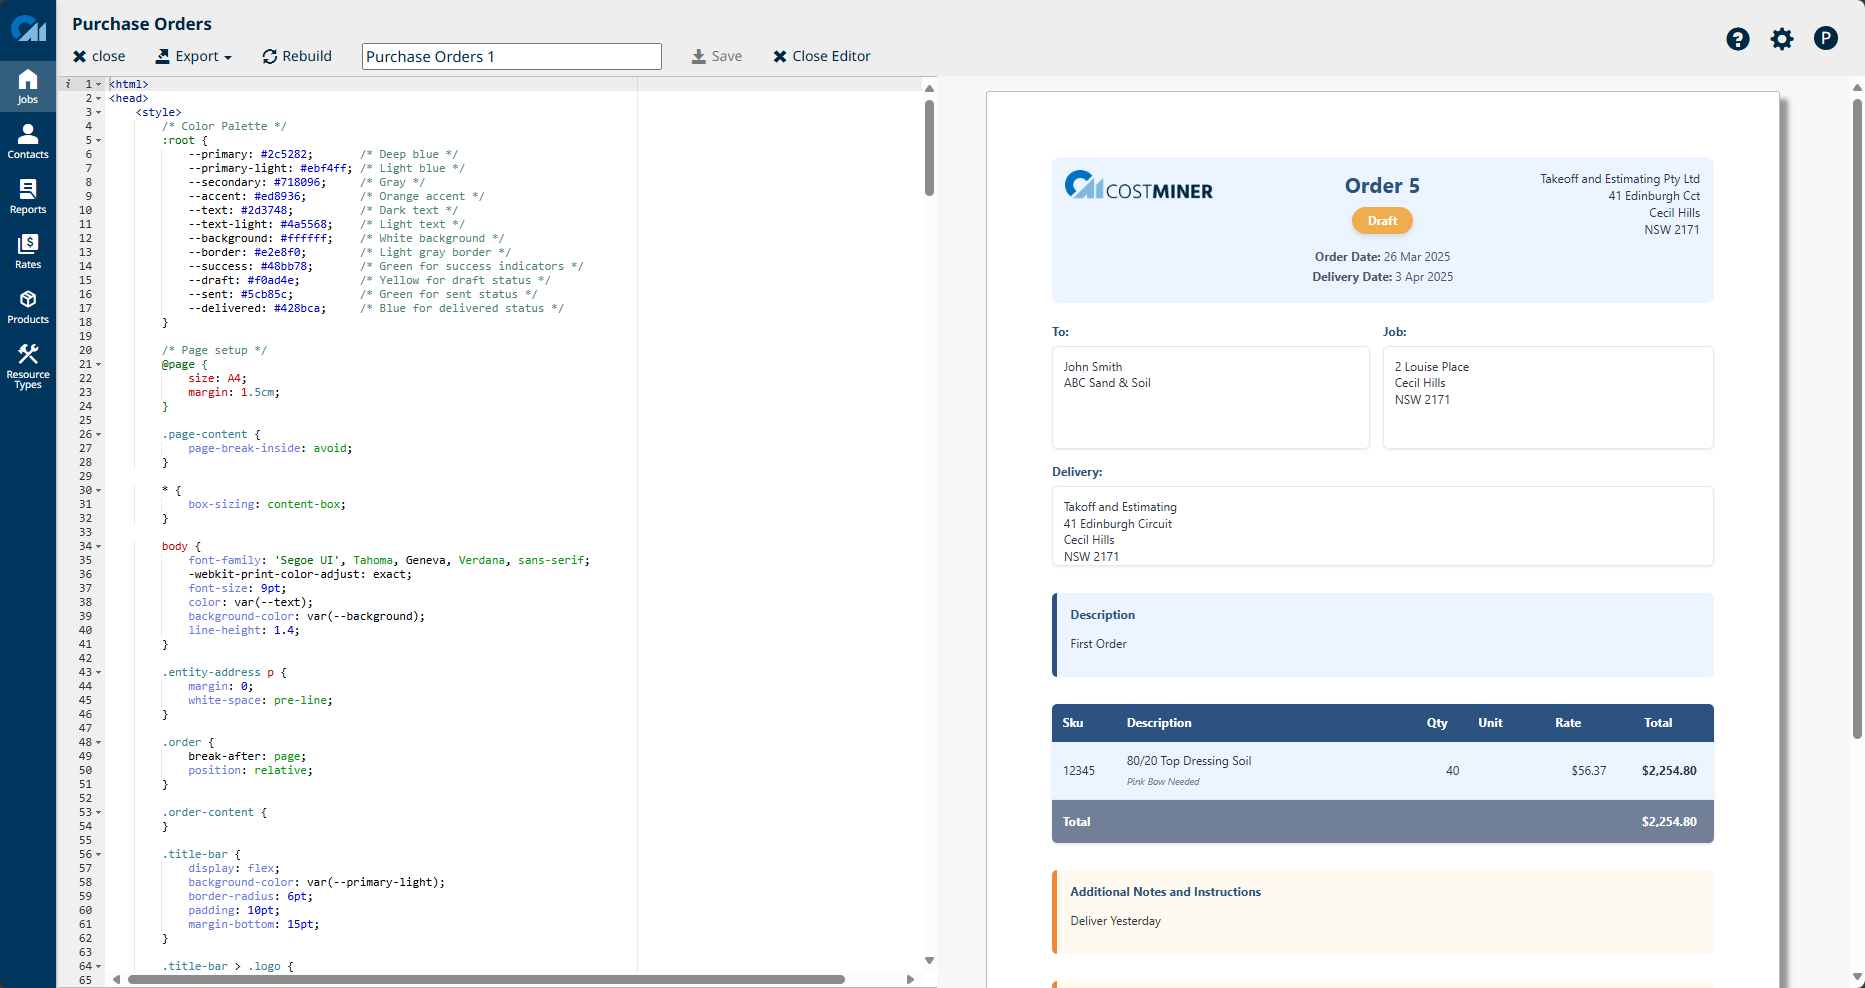Collapse the .order block fold on line 48
1865x988 pixels.
tap(98, 742)
